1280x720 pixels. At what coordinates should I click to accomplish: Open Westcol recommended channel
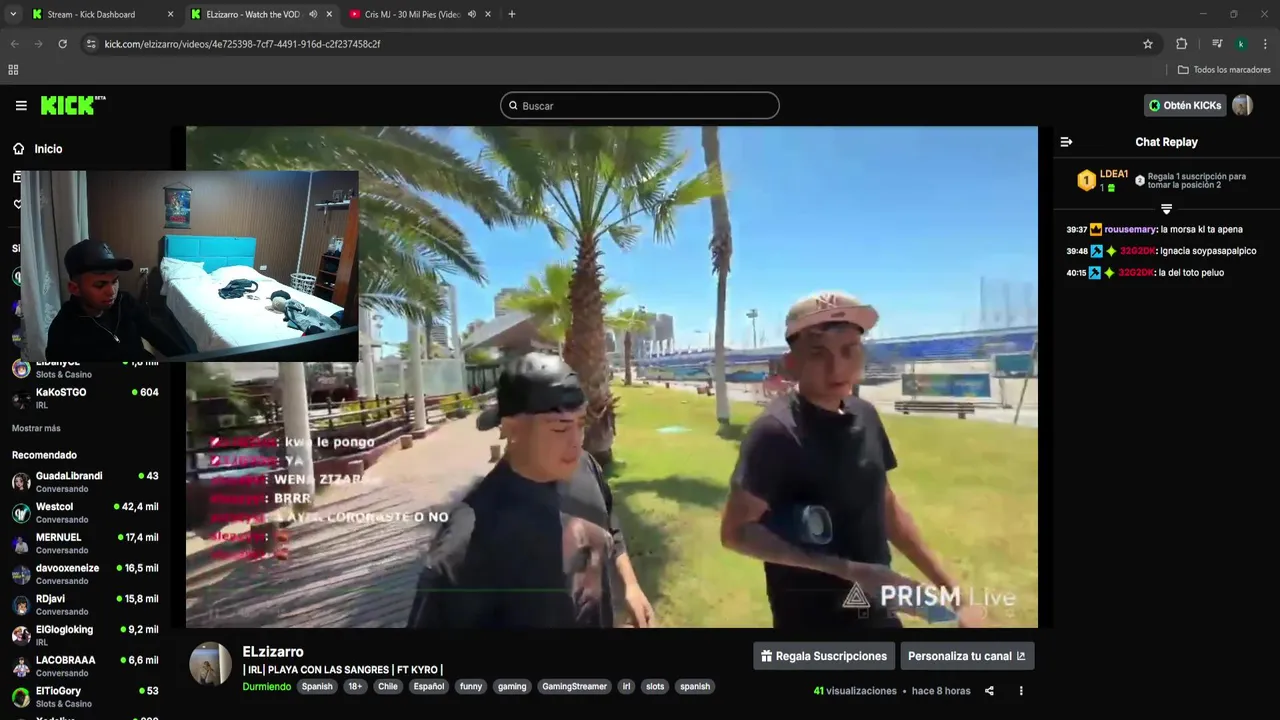[x=85, y=513]
